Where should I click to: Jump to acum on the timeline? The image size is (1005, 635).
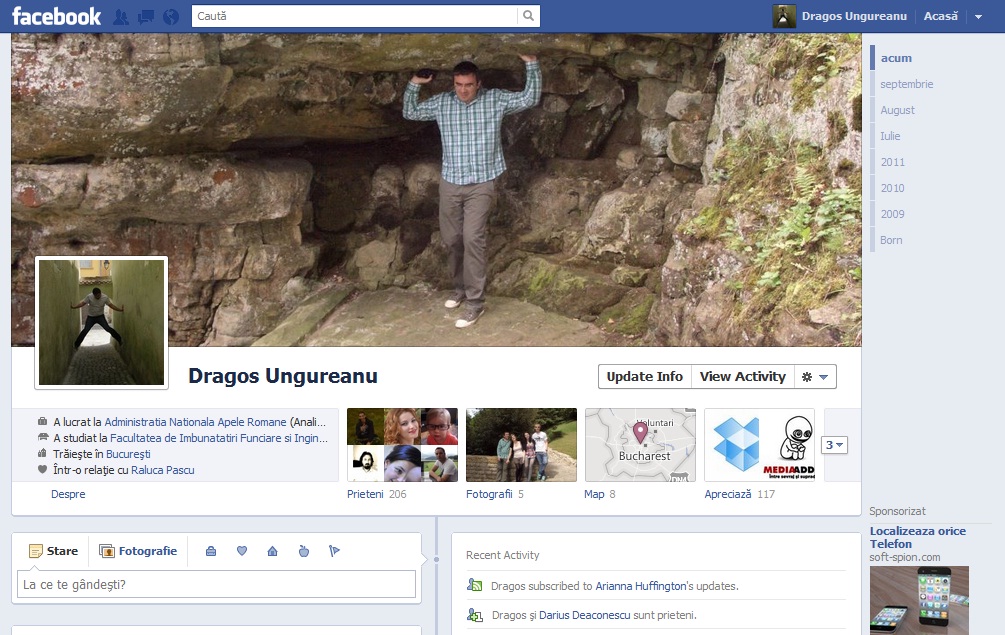[895, 58]
